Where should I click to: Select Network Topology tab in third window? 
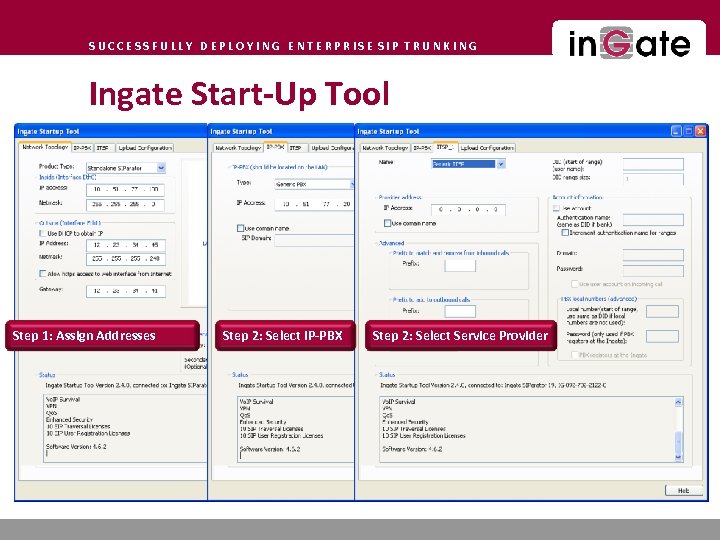pyautogui.click(x=385, y=148)
